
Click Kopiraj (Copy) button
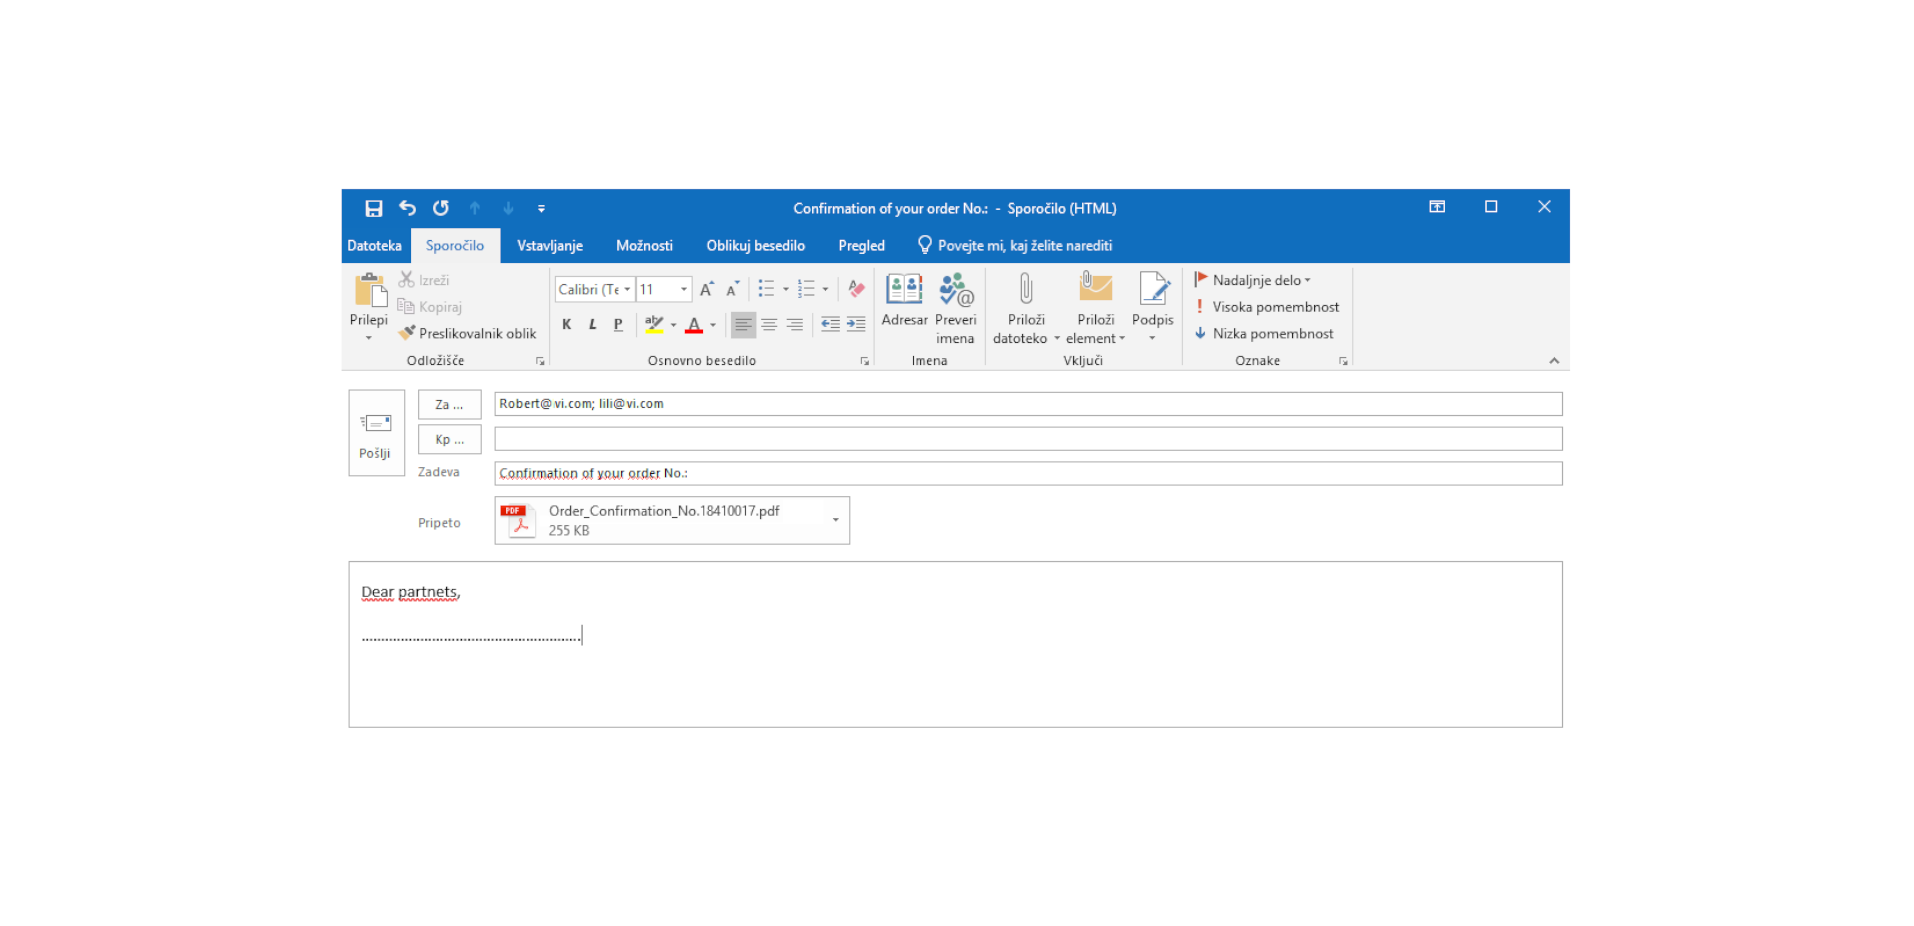(x=430, y=307)
